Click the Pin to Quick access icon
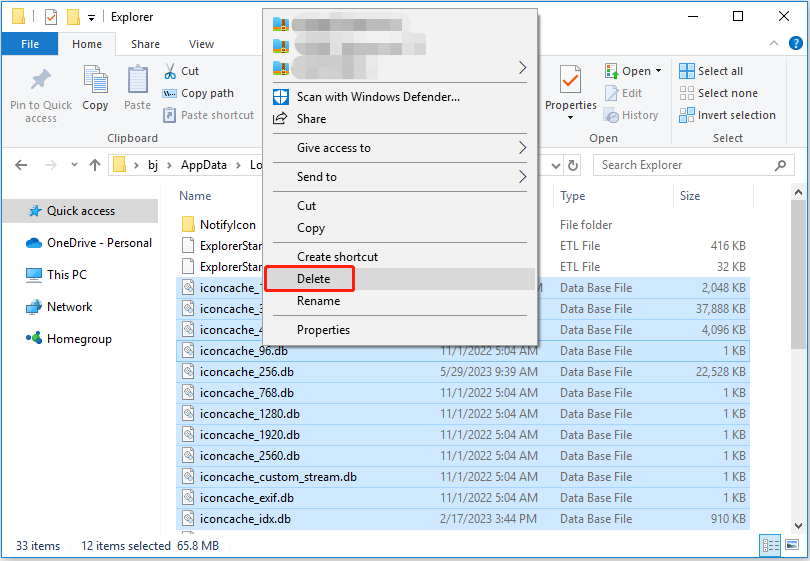Image resolution: width=810 pixels, height=561 pixels. tap(41, 80)
